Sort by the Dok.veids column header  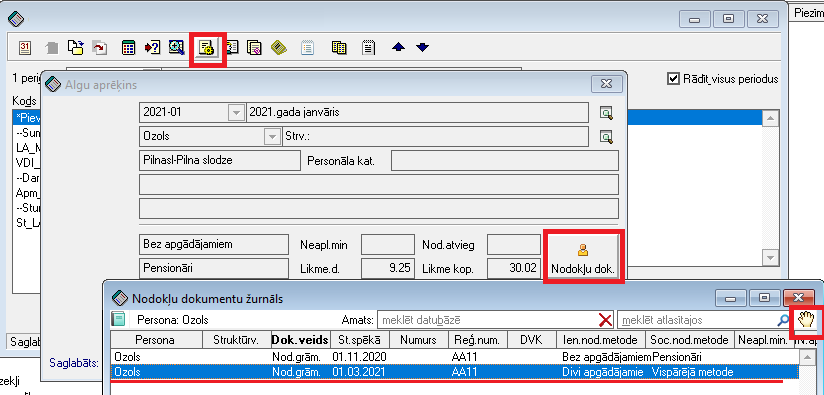(300, 340)
